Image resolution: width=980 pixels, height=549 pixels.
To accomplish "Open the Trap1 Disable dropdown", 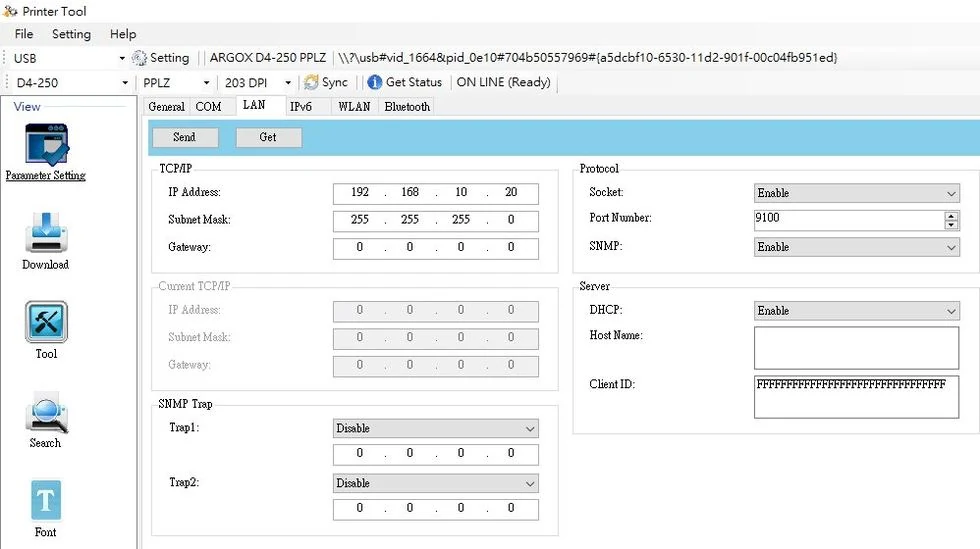I will pos(436,428).
